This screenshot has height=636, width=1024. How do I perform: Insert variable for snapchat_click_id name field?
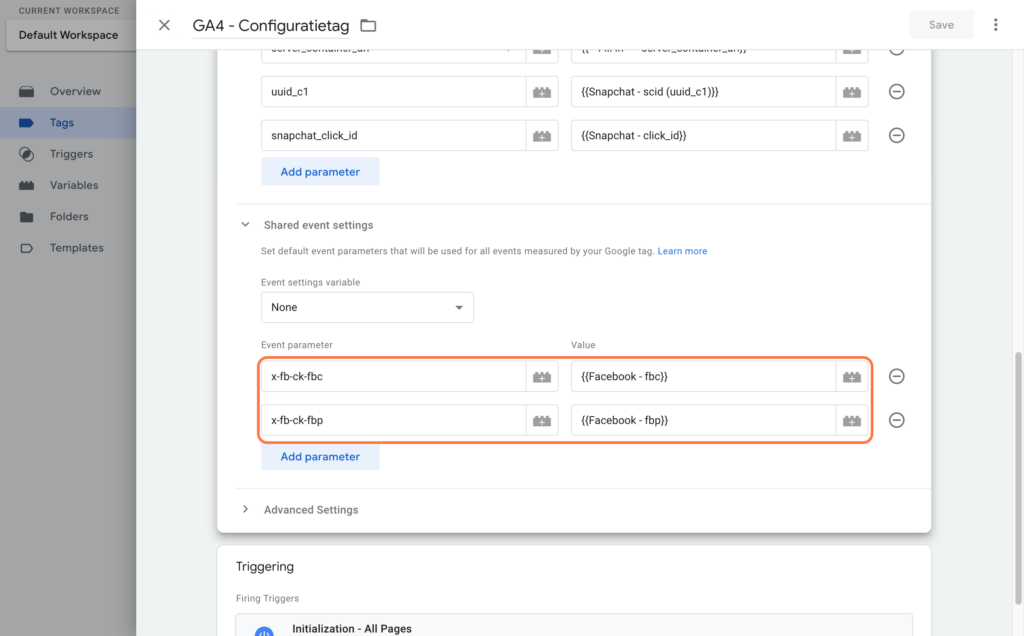[542, 136]
